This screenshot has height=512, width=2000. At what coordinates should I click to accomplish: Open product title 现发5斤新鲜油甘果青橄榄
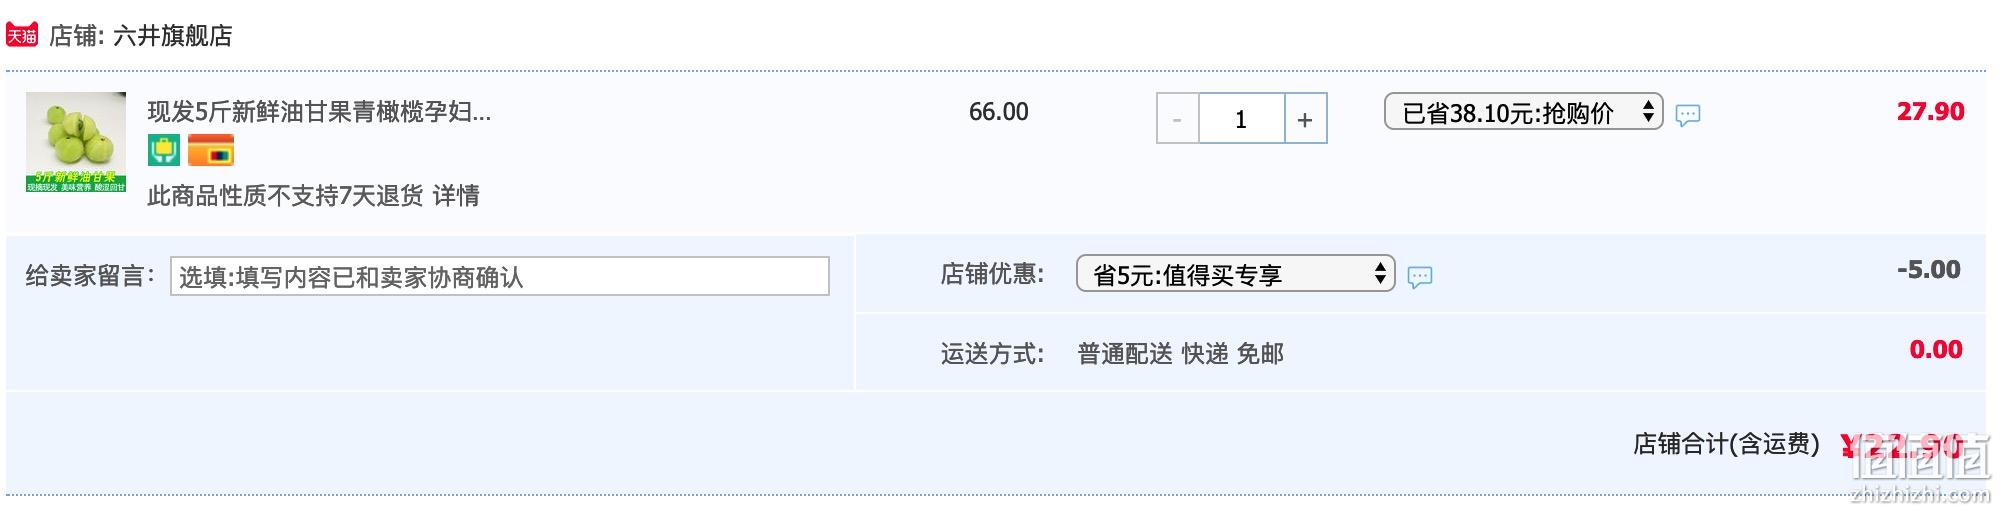tap(319, 111)
